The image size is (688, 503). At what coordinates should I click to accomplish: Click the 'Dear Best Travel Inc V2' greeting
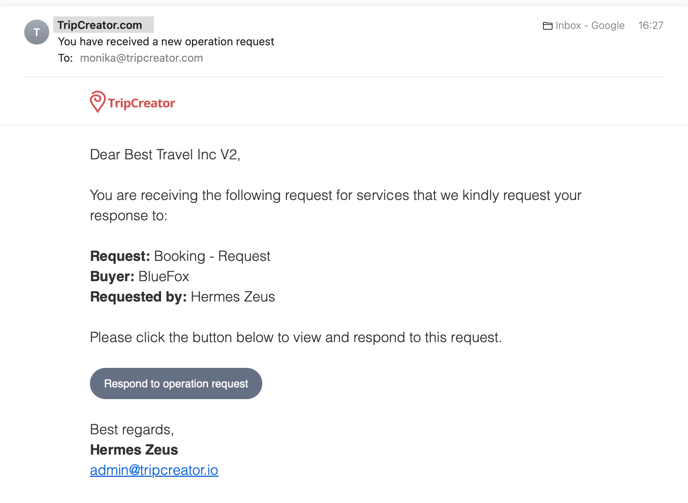click(x=165, y=154)
